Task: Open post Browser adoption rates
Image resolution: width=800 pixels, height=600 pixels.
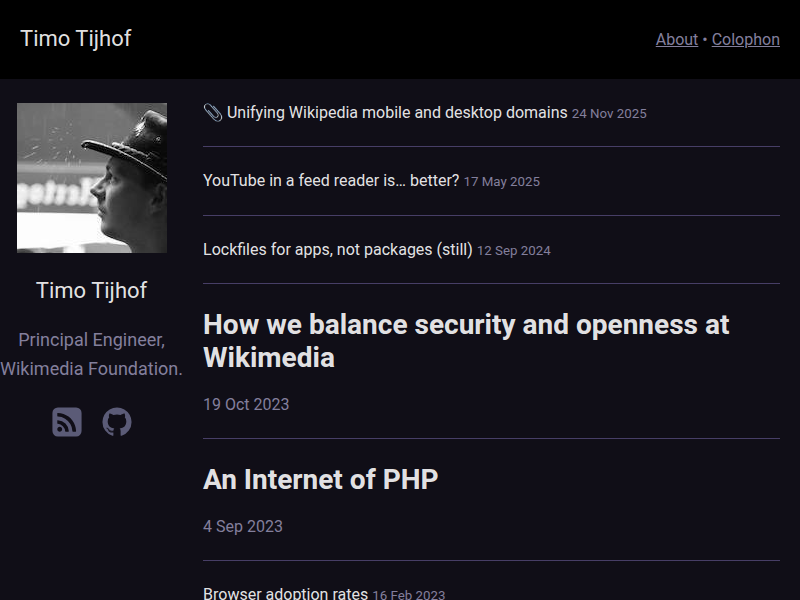Action: (x=285, y=594)
